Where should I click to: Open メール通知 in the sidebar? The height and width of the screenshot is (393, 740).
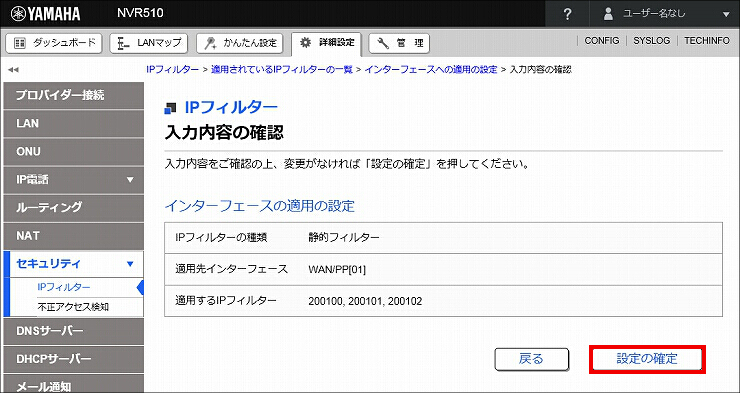pos(73,384)
